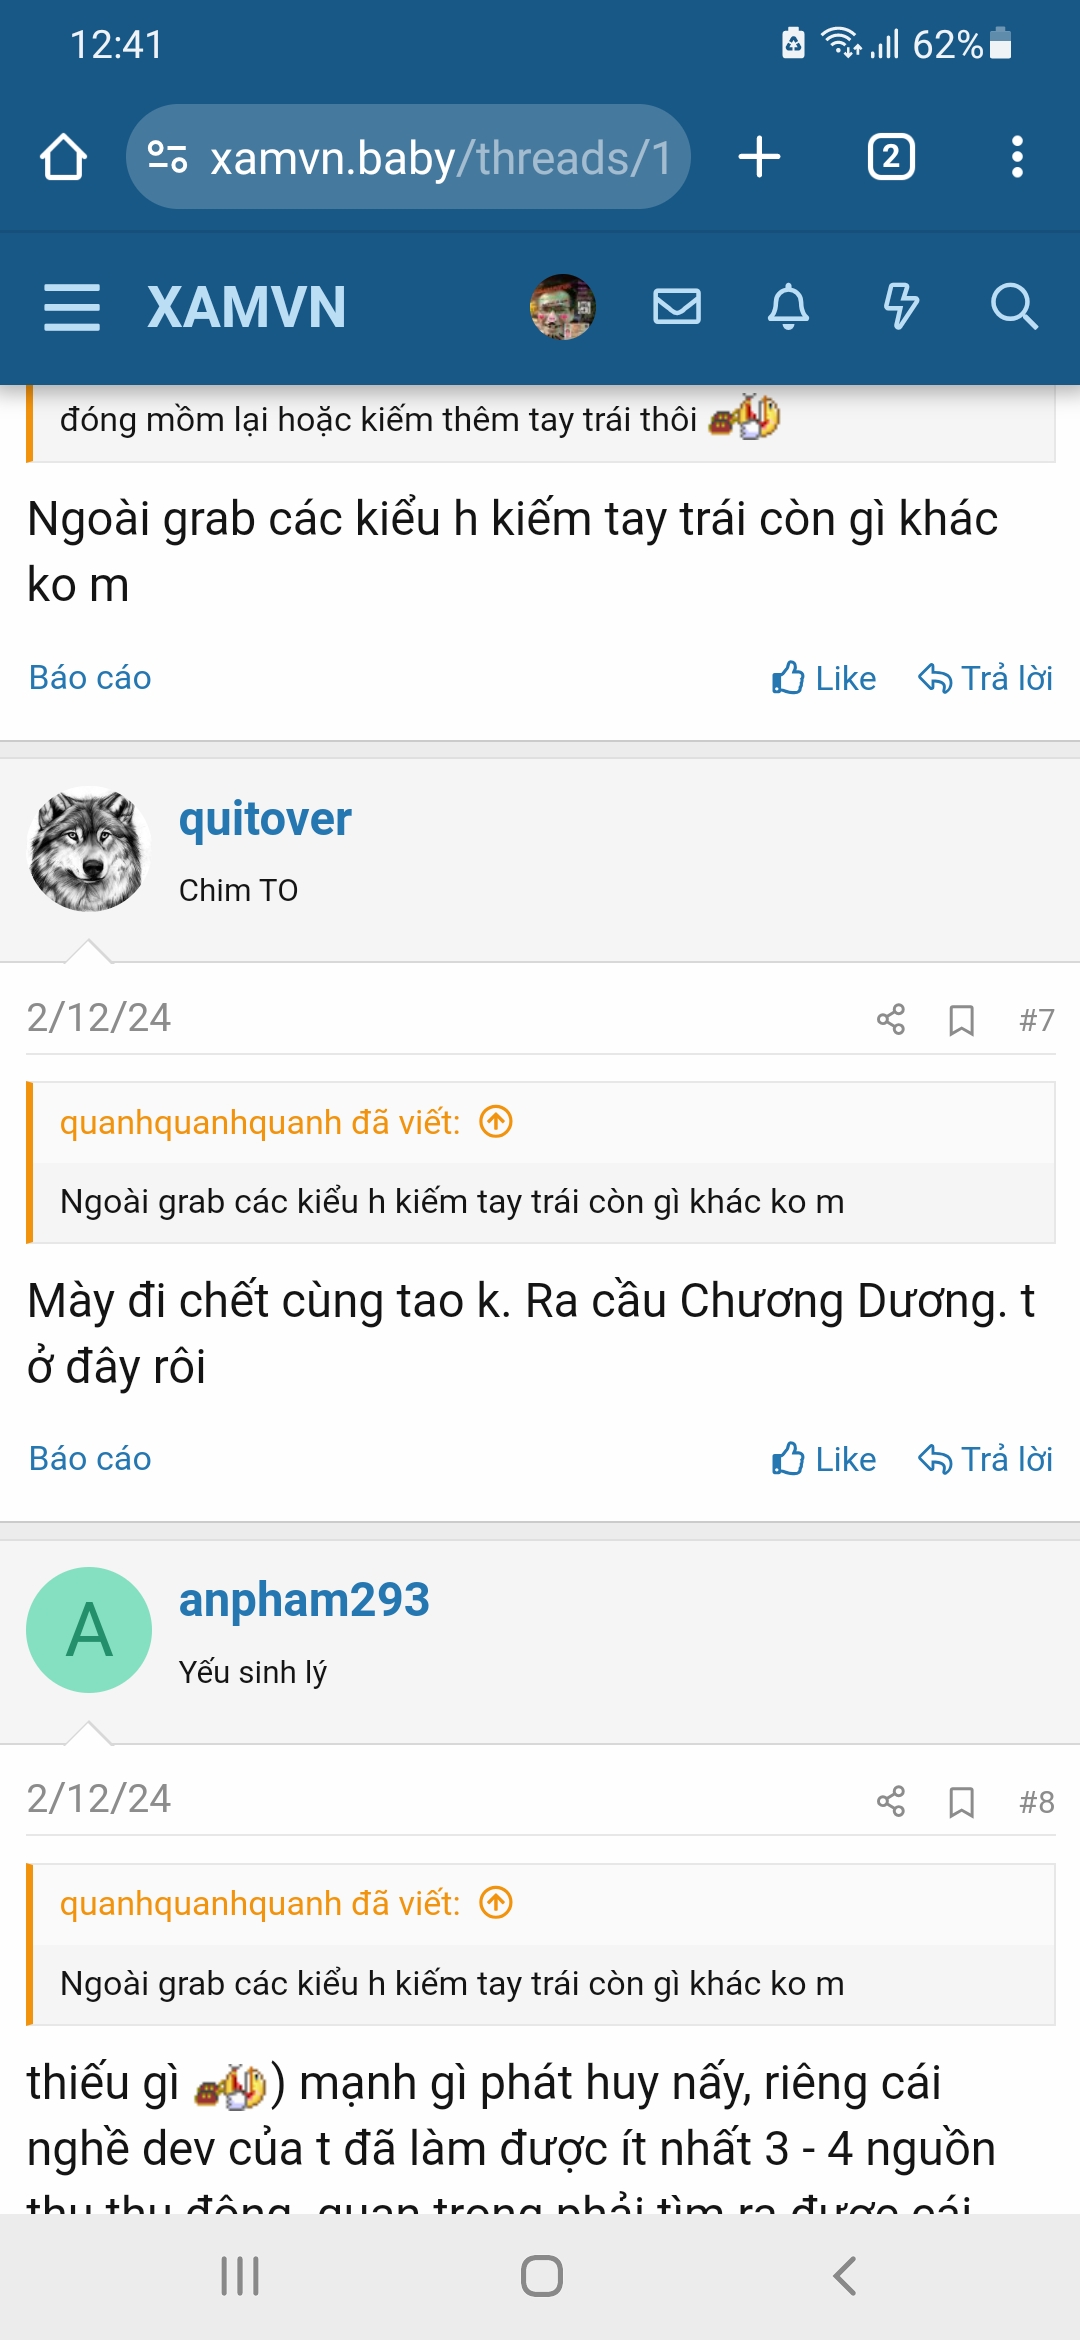Bookmark post #8

tap(961, 1802)
